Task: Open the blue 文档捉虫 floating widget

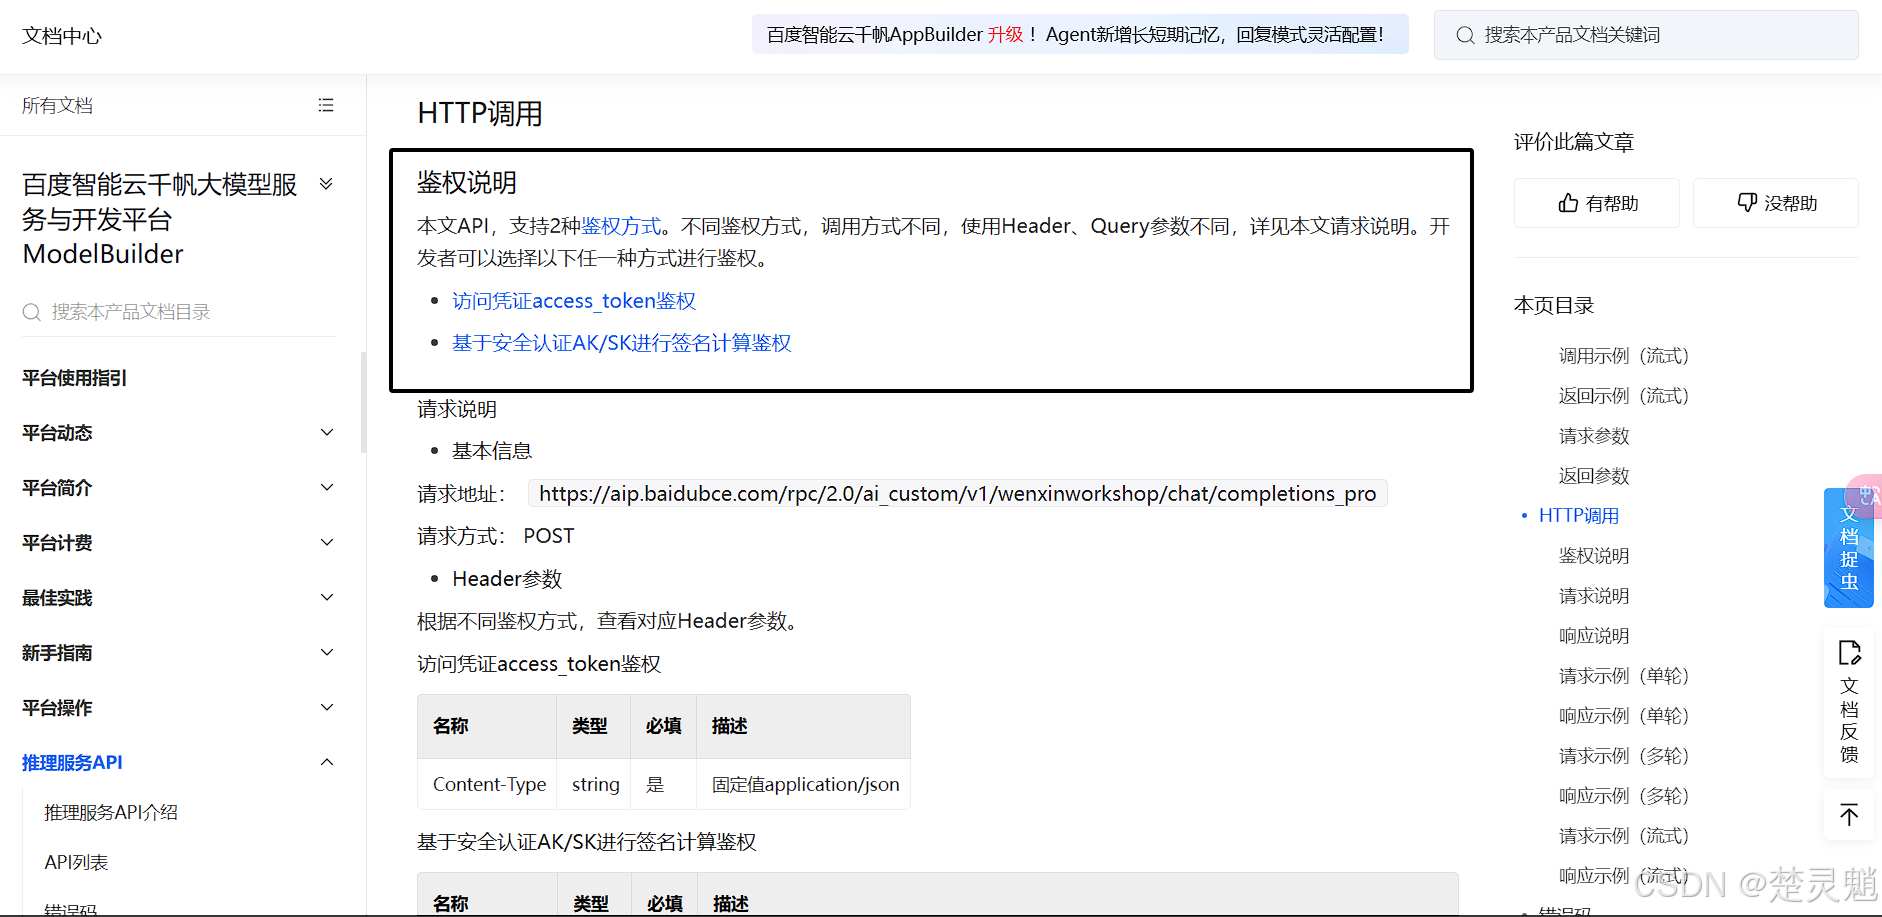Action: tap(1849, 547)
